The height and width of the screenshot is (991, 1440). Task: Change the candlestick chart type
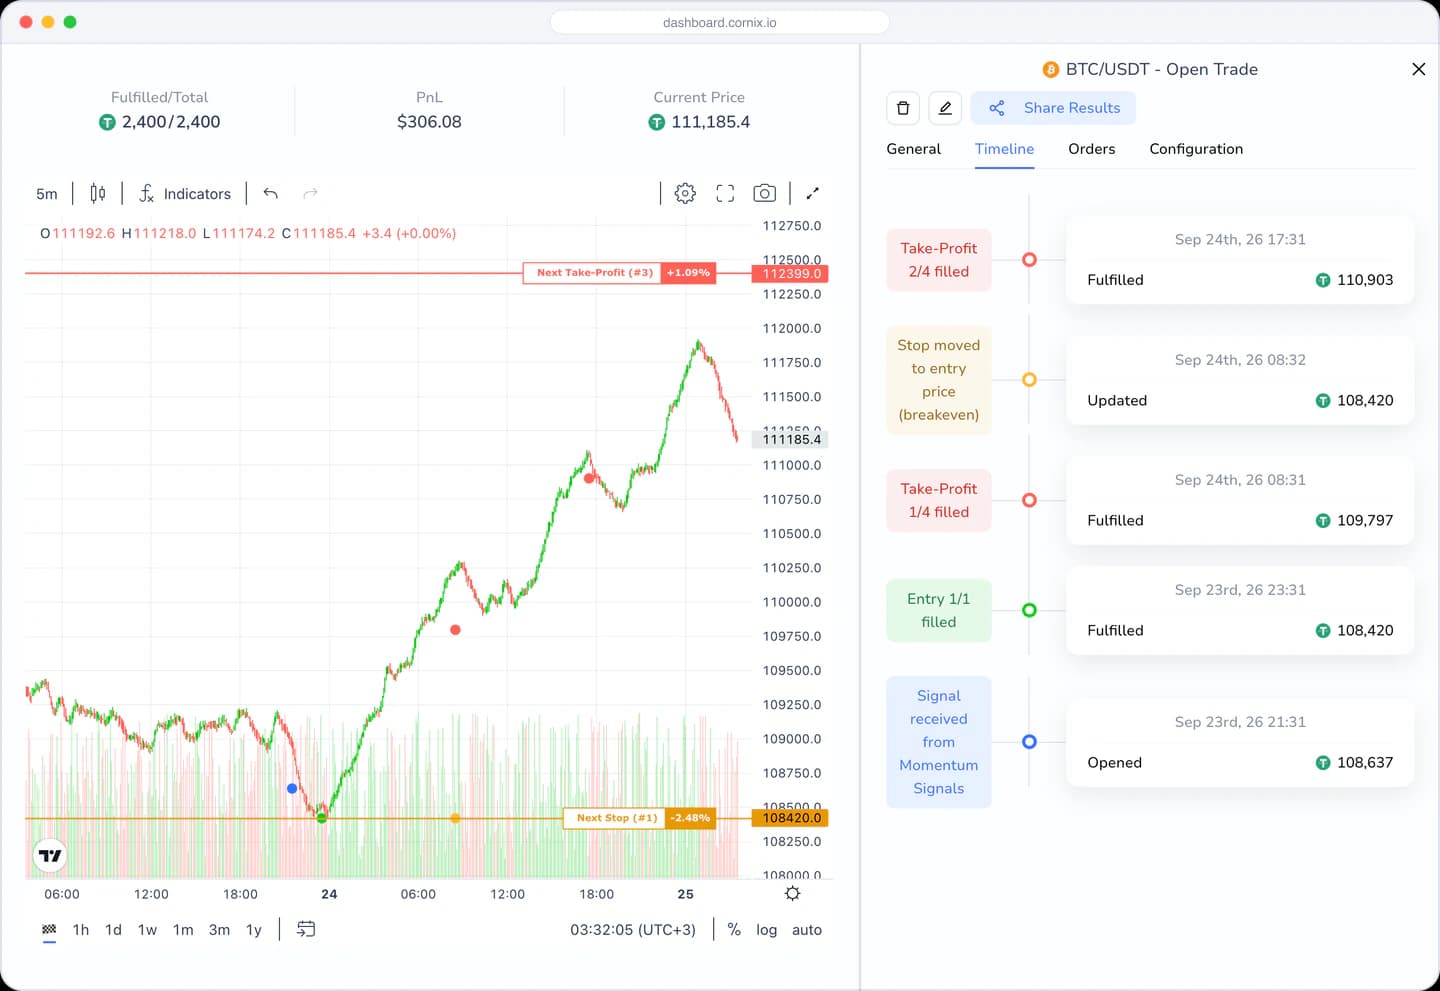click(98, 193)
